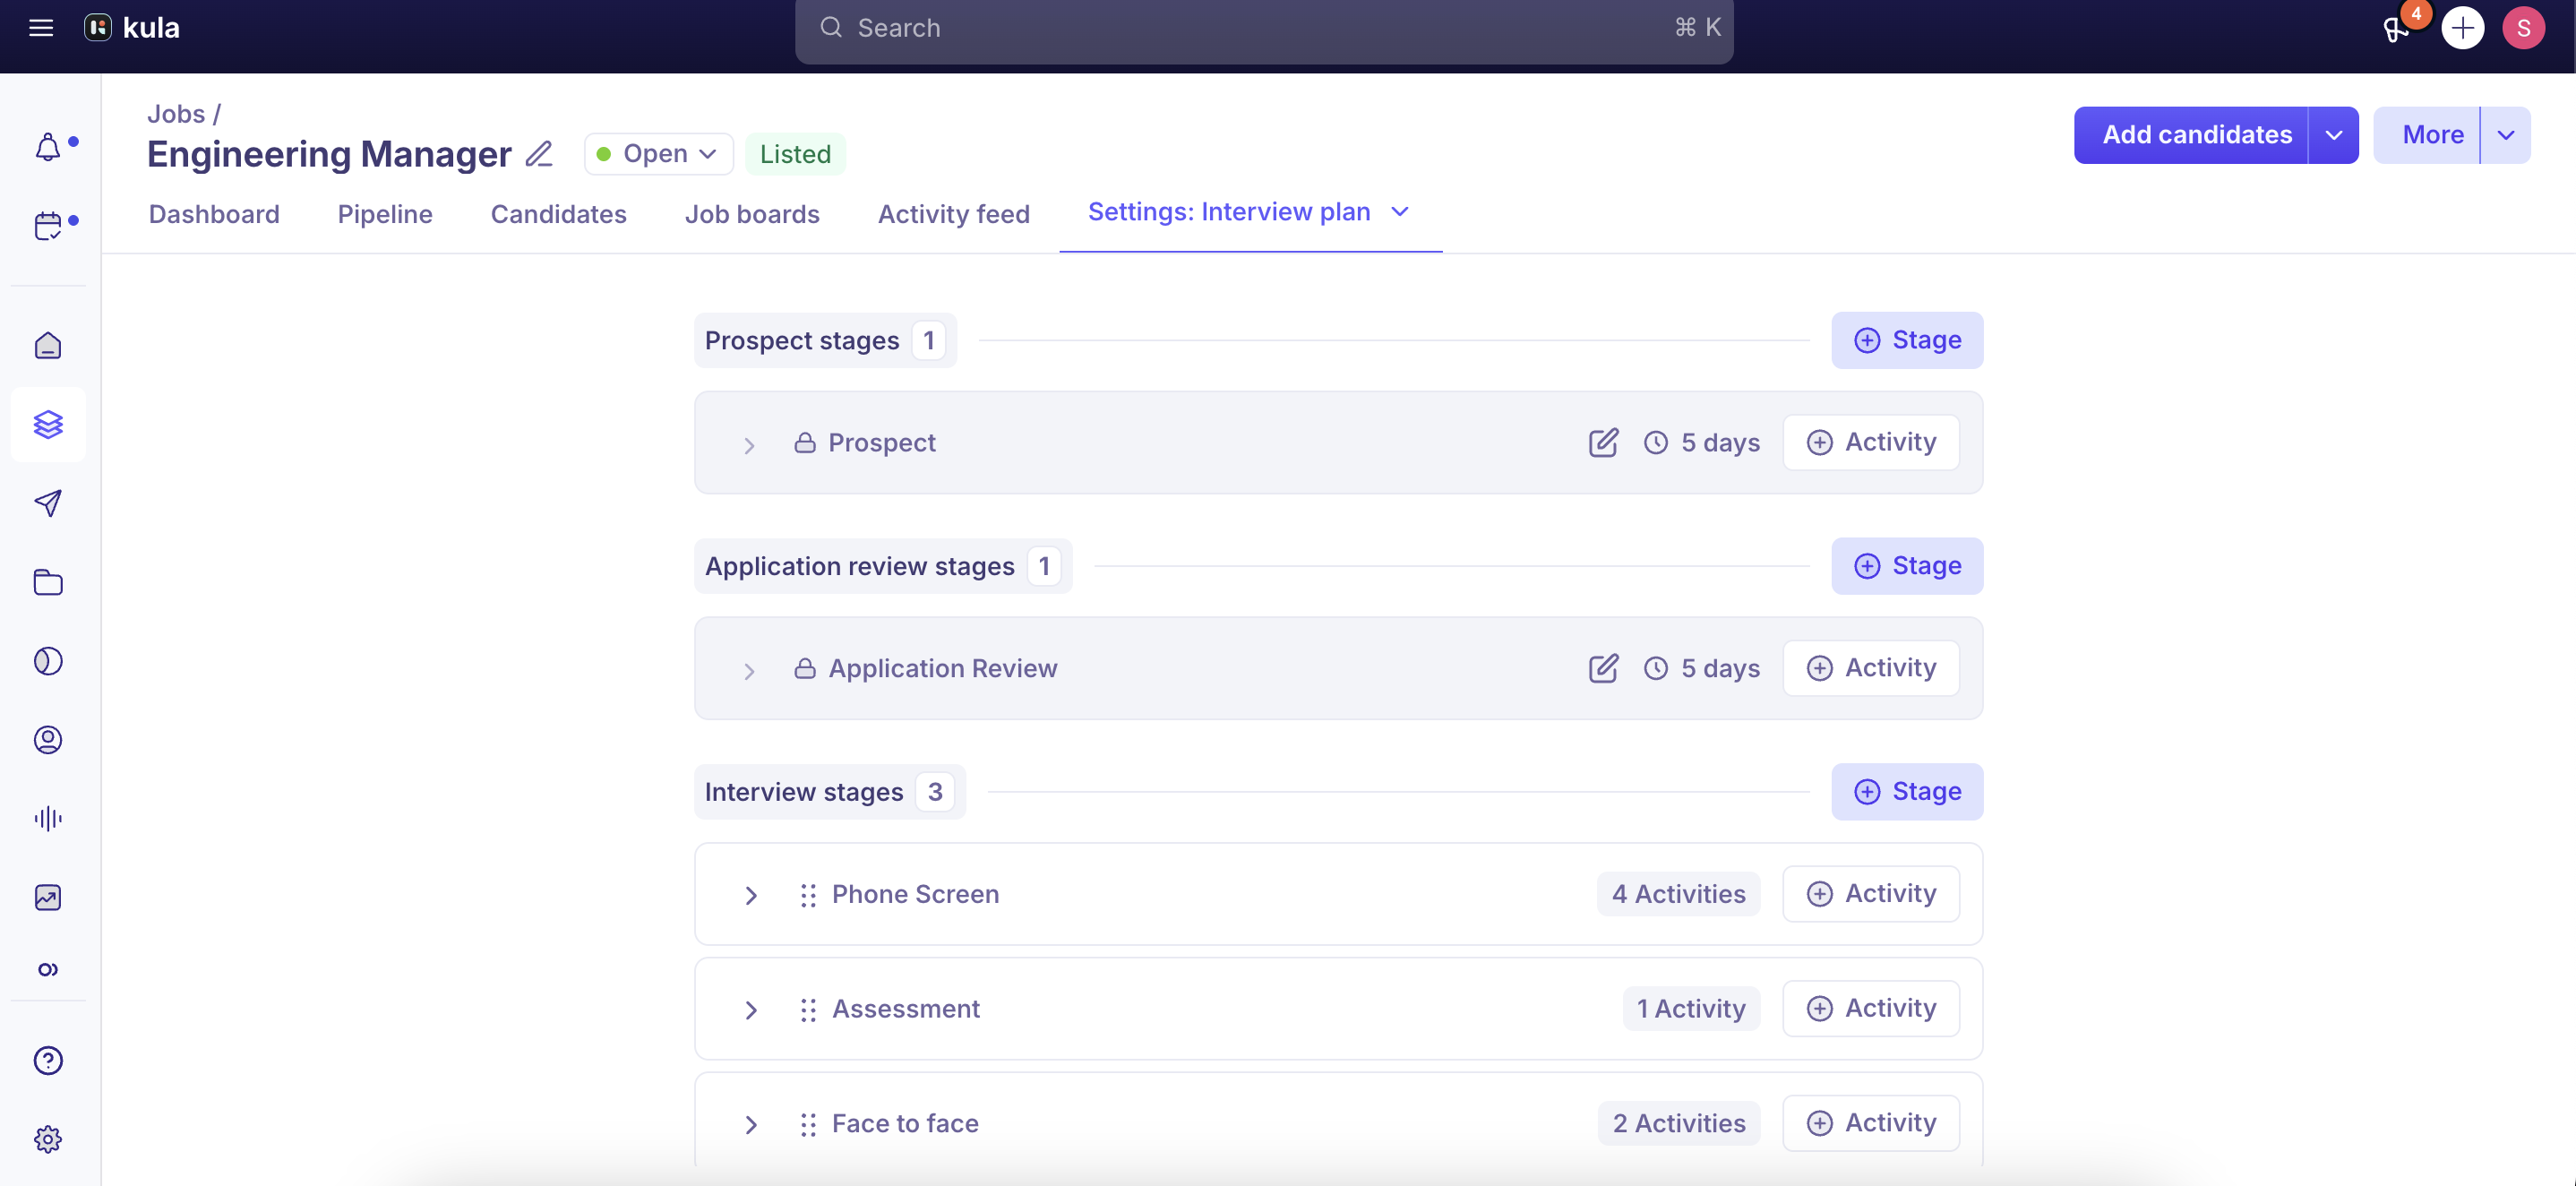This screenshot has width=2576, height=1186.
Task: Open the paper plane icon in the sidebar
Action: [x=48, y=503]
